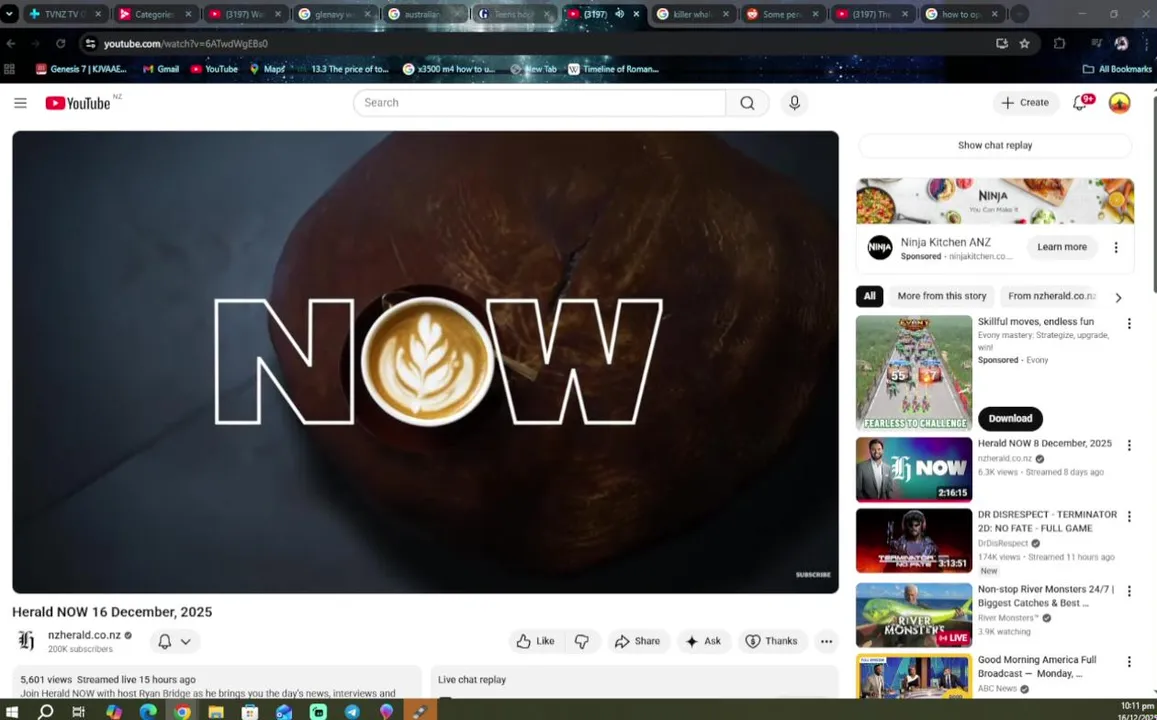Image resolution: width=1157 pixels, height=720 pixels.
Task: Open Telegram from the taskbar
Action: (x=353, y=711)
